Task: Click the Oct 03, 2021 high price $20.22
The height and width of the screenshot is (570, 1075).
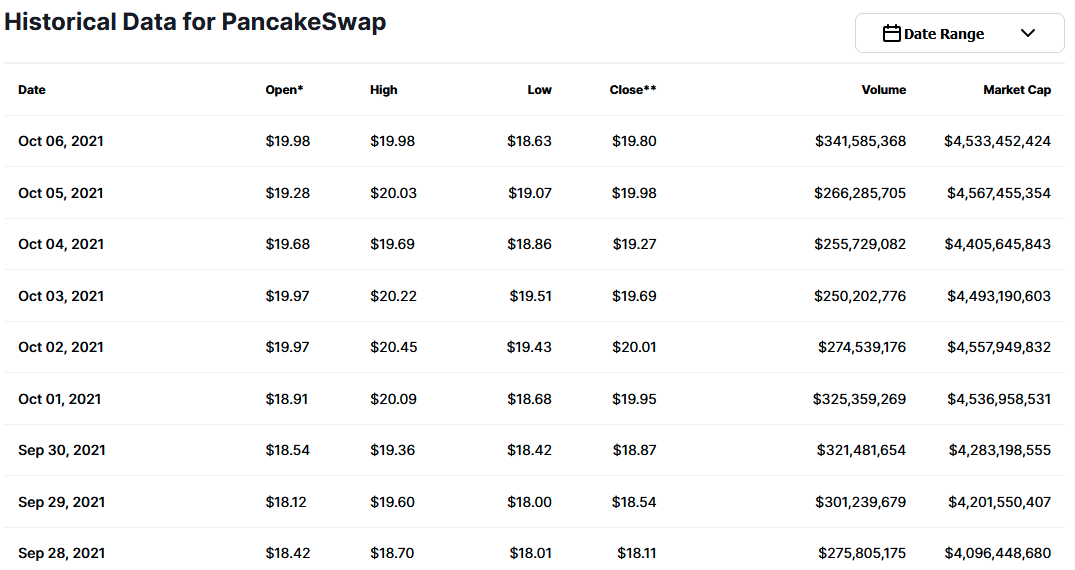Action: (x=394, y=296)
